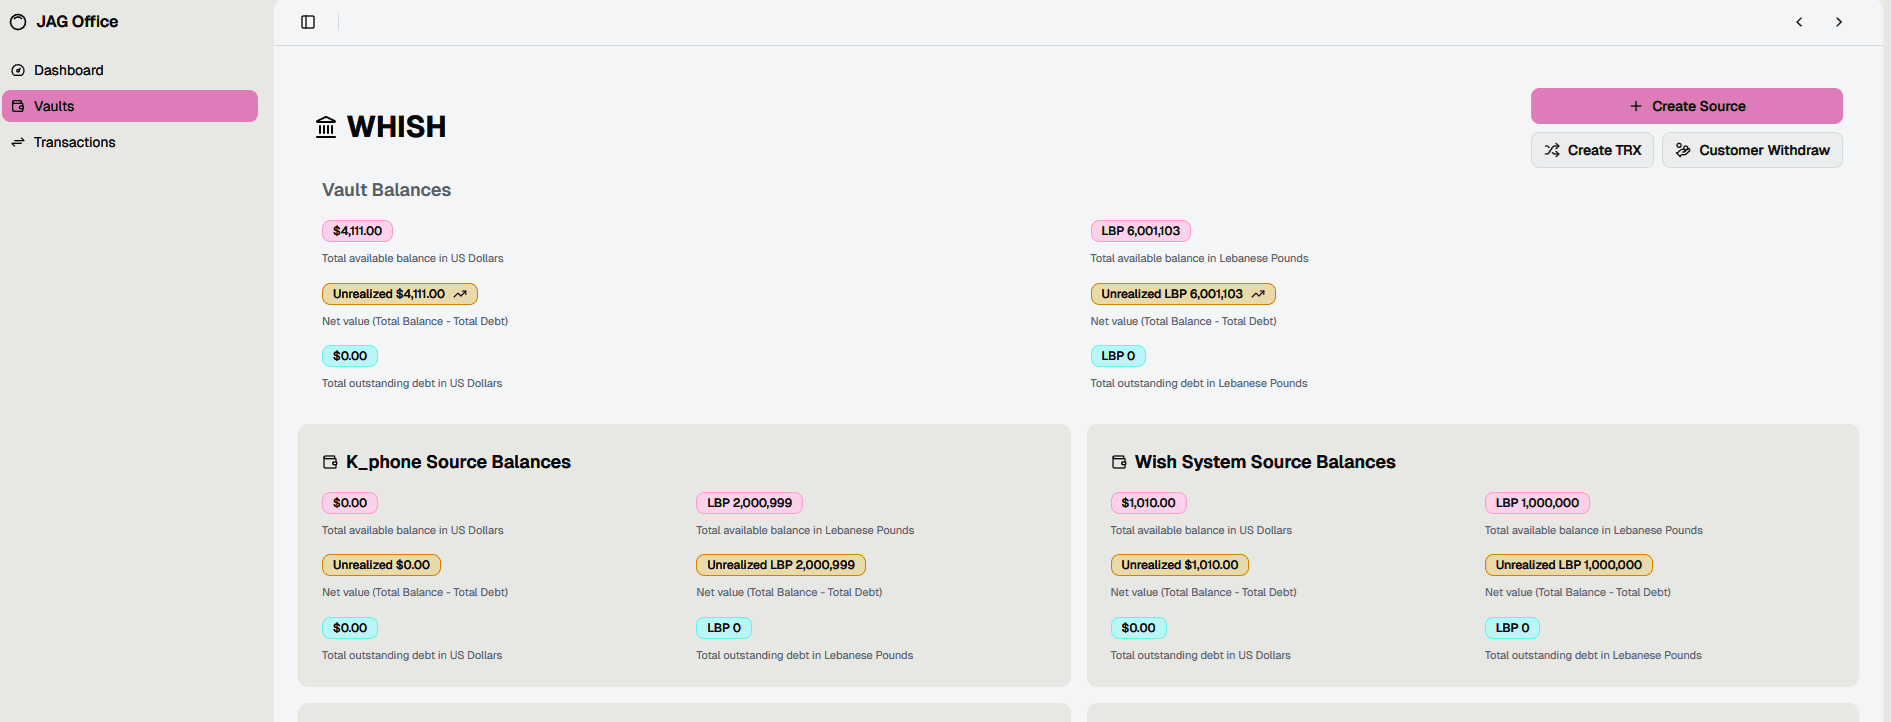Click the LBP 6,001,103 vault balance badge

(1140, 231)
